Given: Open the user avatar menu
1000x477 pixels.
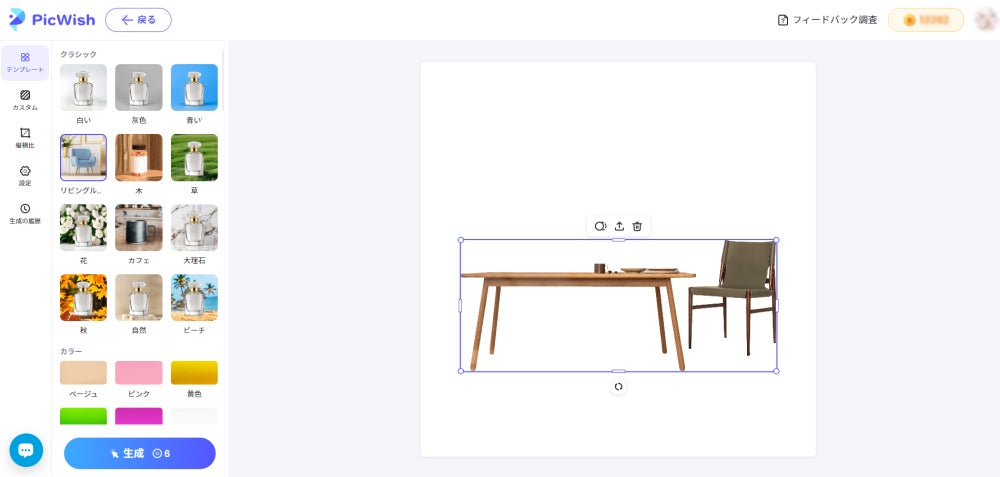Looking at the screenshot, I should pyautogui.click(x=986, y=20).
